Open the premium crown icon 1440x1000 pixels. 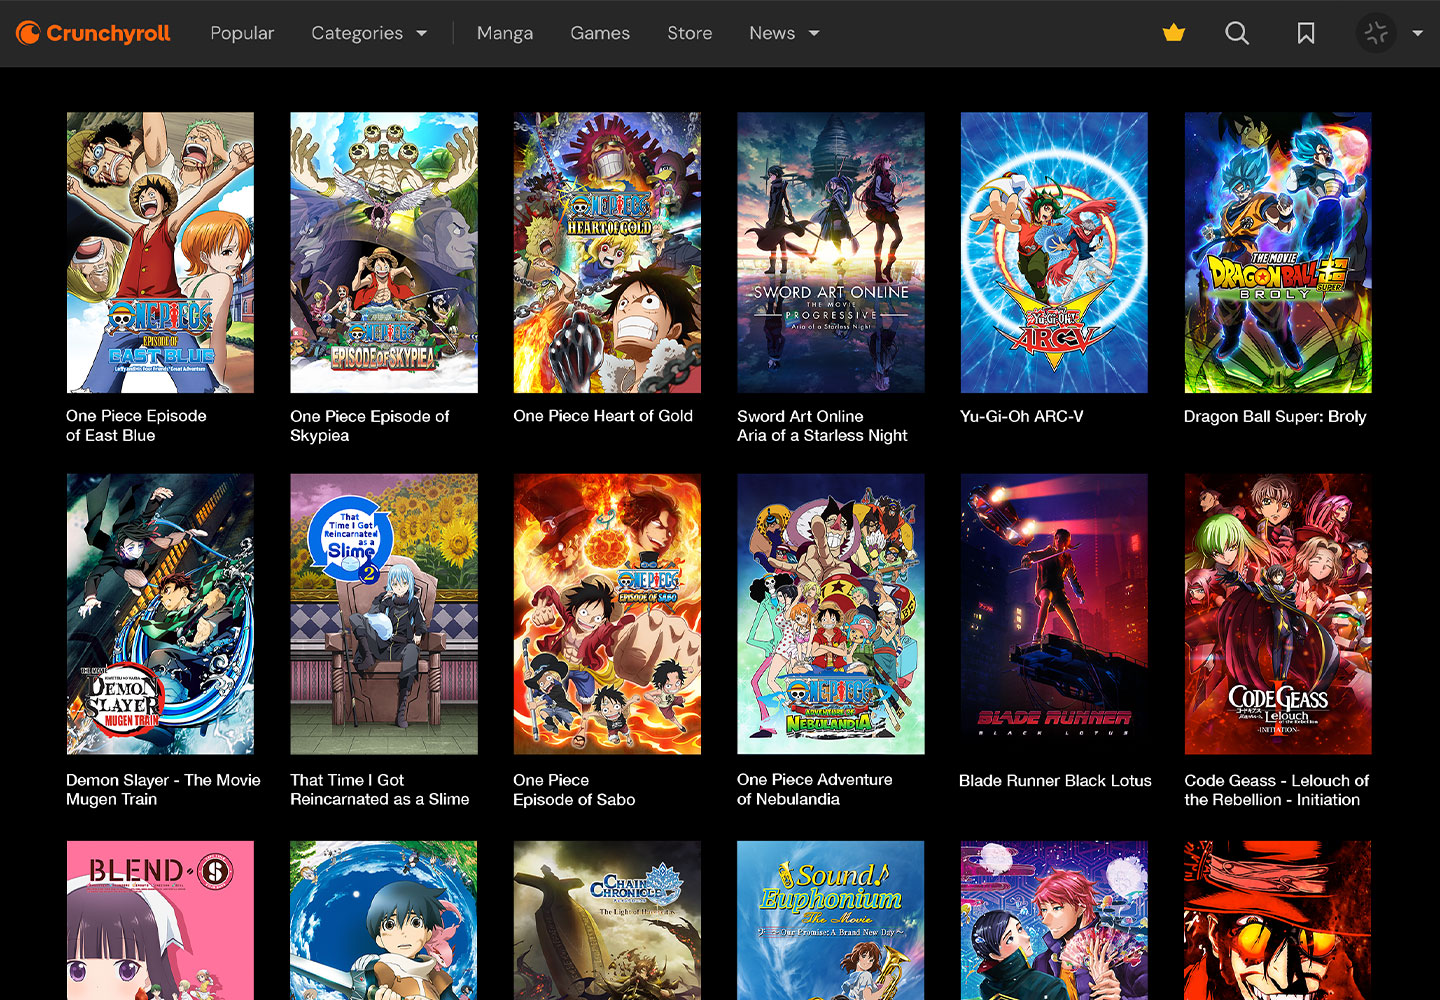[x=1174, y=33]
